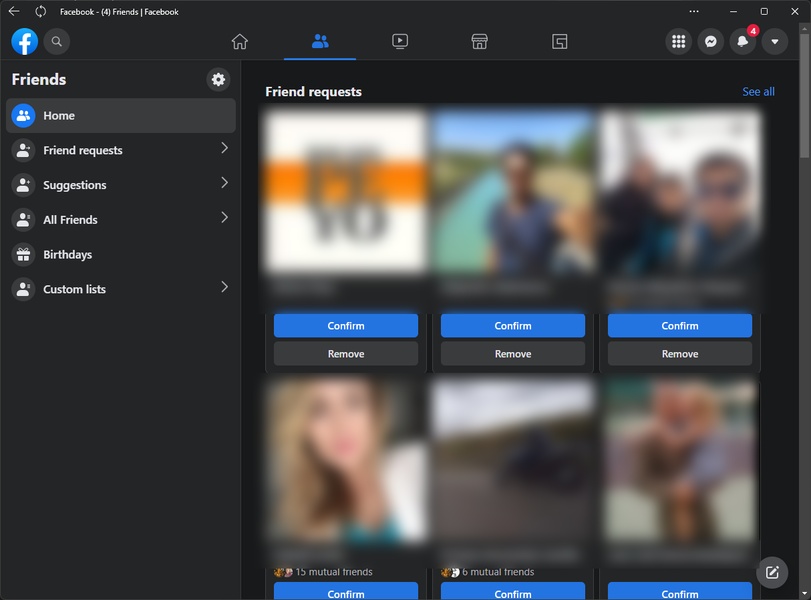Click the Facebook logo icon
811x600 pixels.
[25, 41]
